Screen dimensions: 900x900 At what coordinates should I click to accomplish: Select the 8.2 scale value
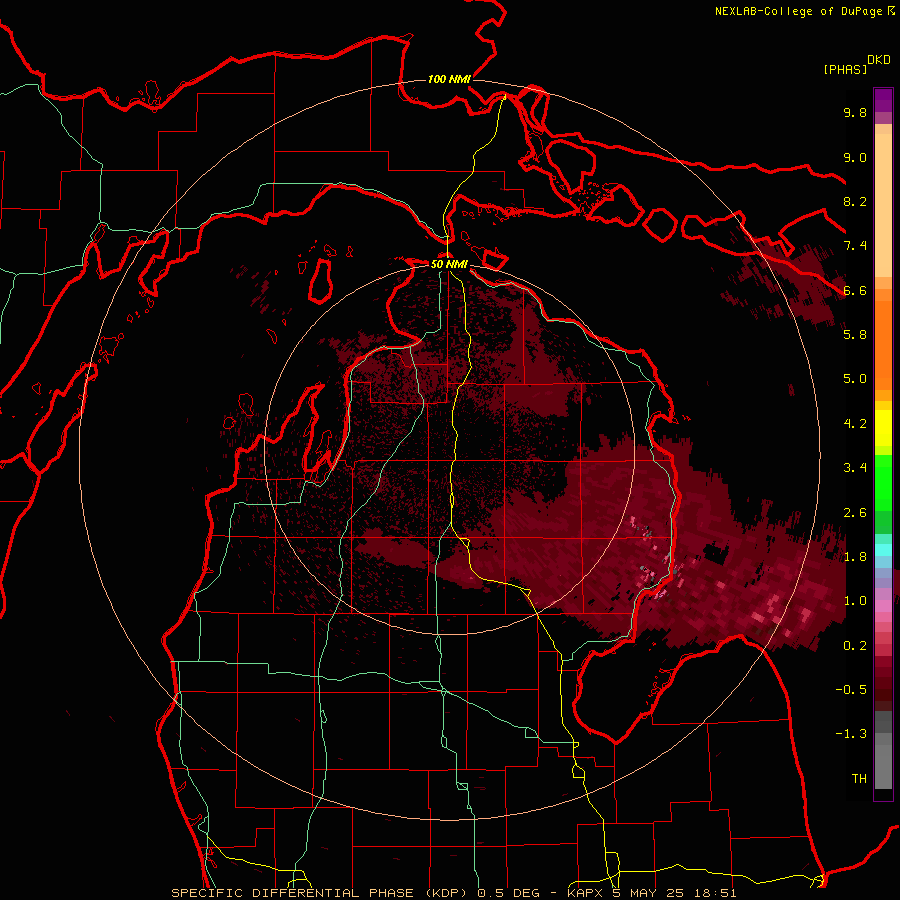point(855,201)
